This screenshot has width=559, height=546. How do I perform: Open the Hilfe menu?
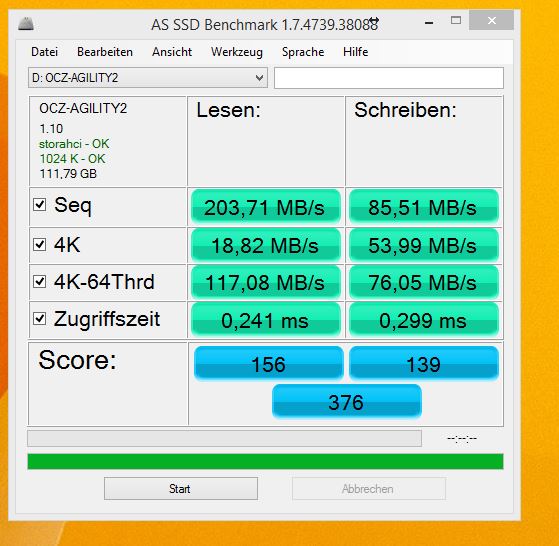(x=355, y=52)
